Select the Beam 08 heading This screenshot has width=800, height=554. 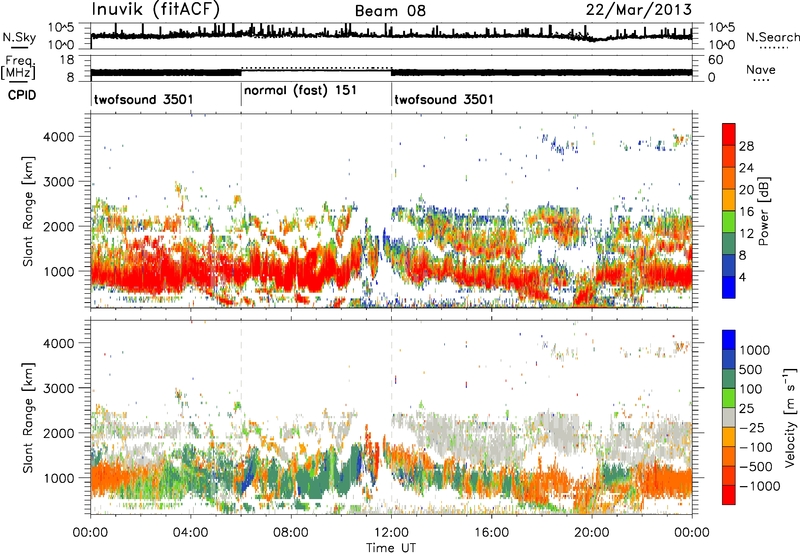(x=390, y=11)
